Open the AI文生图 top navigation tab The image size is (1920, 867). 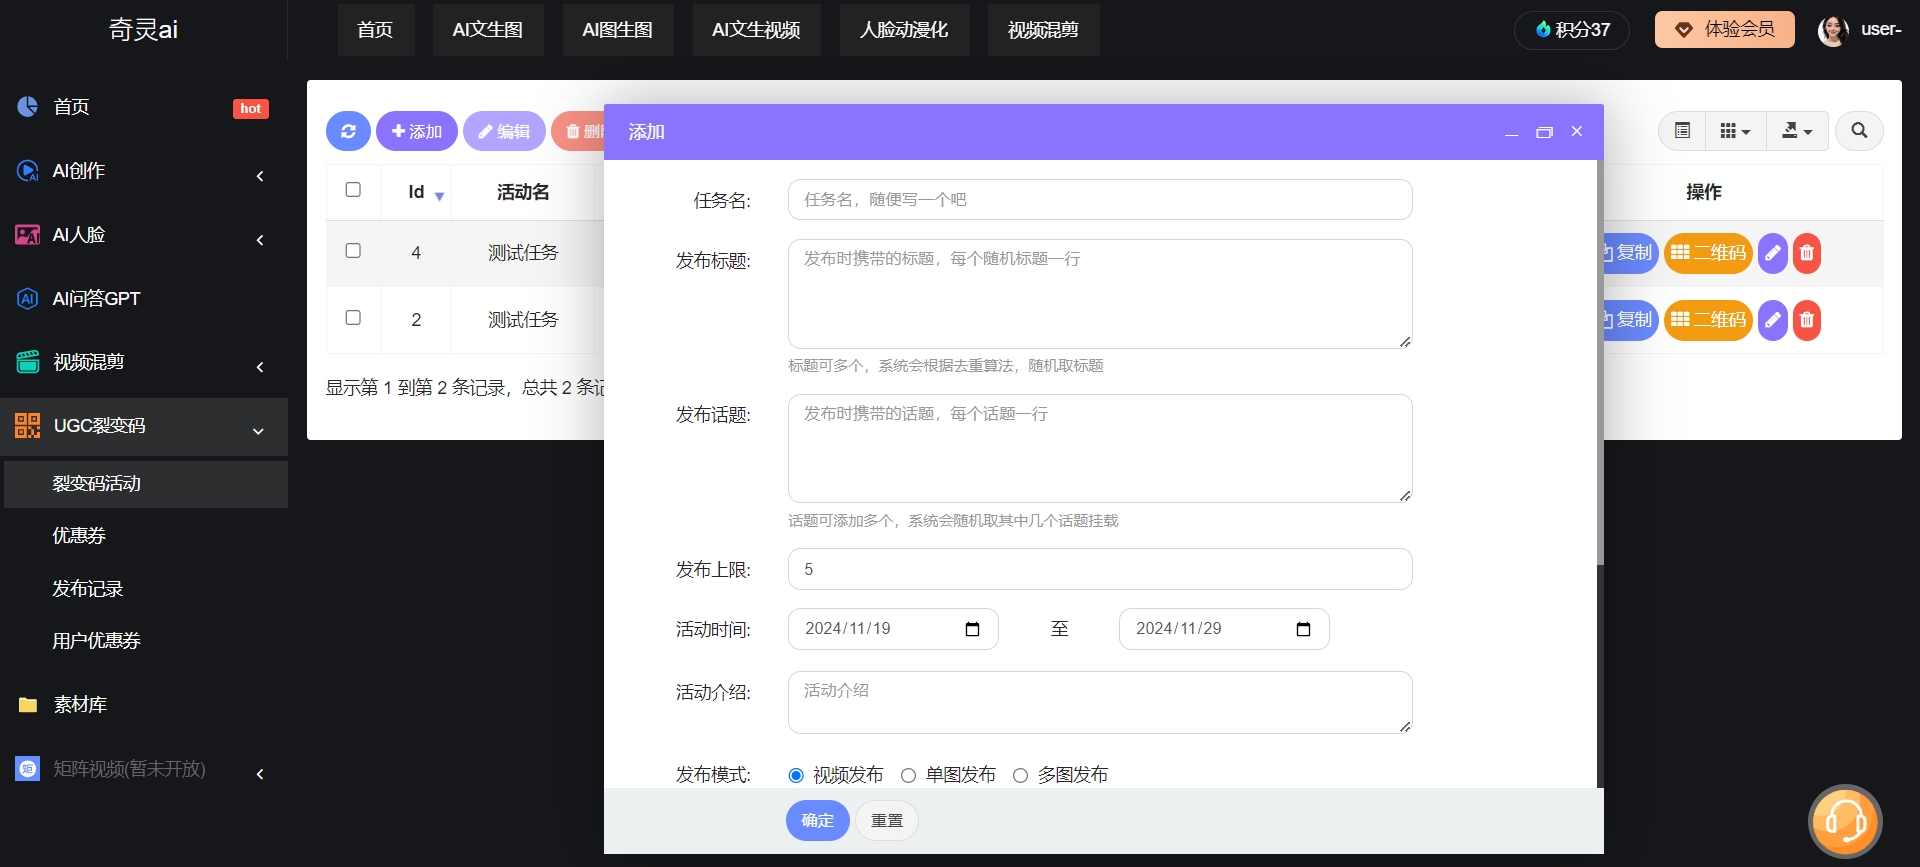click(x=488, y=30)
